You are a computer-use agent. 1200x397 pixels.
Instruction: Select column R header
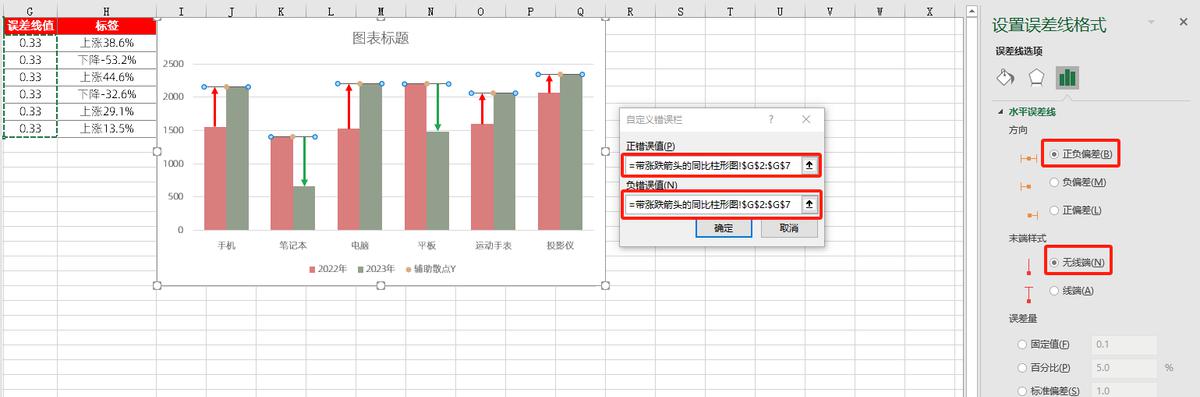[x=631, y=11]
